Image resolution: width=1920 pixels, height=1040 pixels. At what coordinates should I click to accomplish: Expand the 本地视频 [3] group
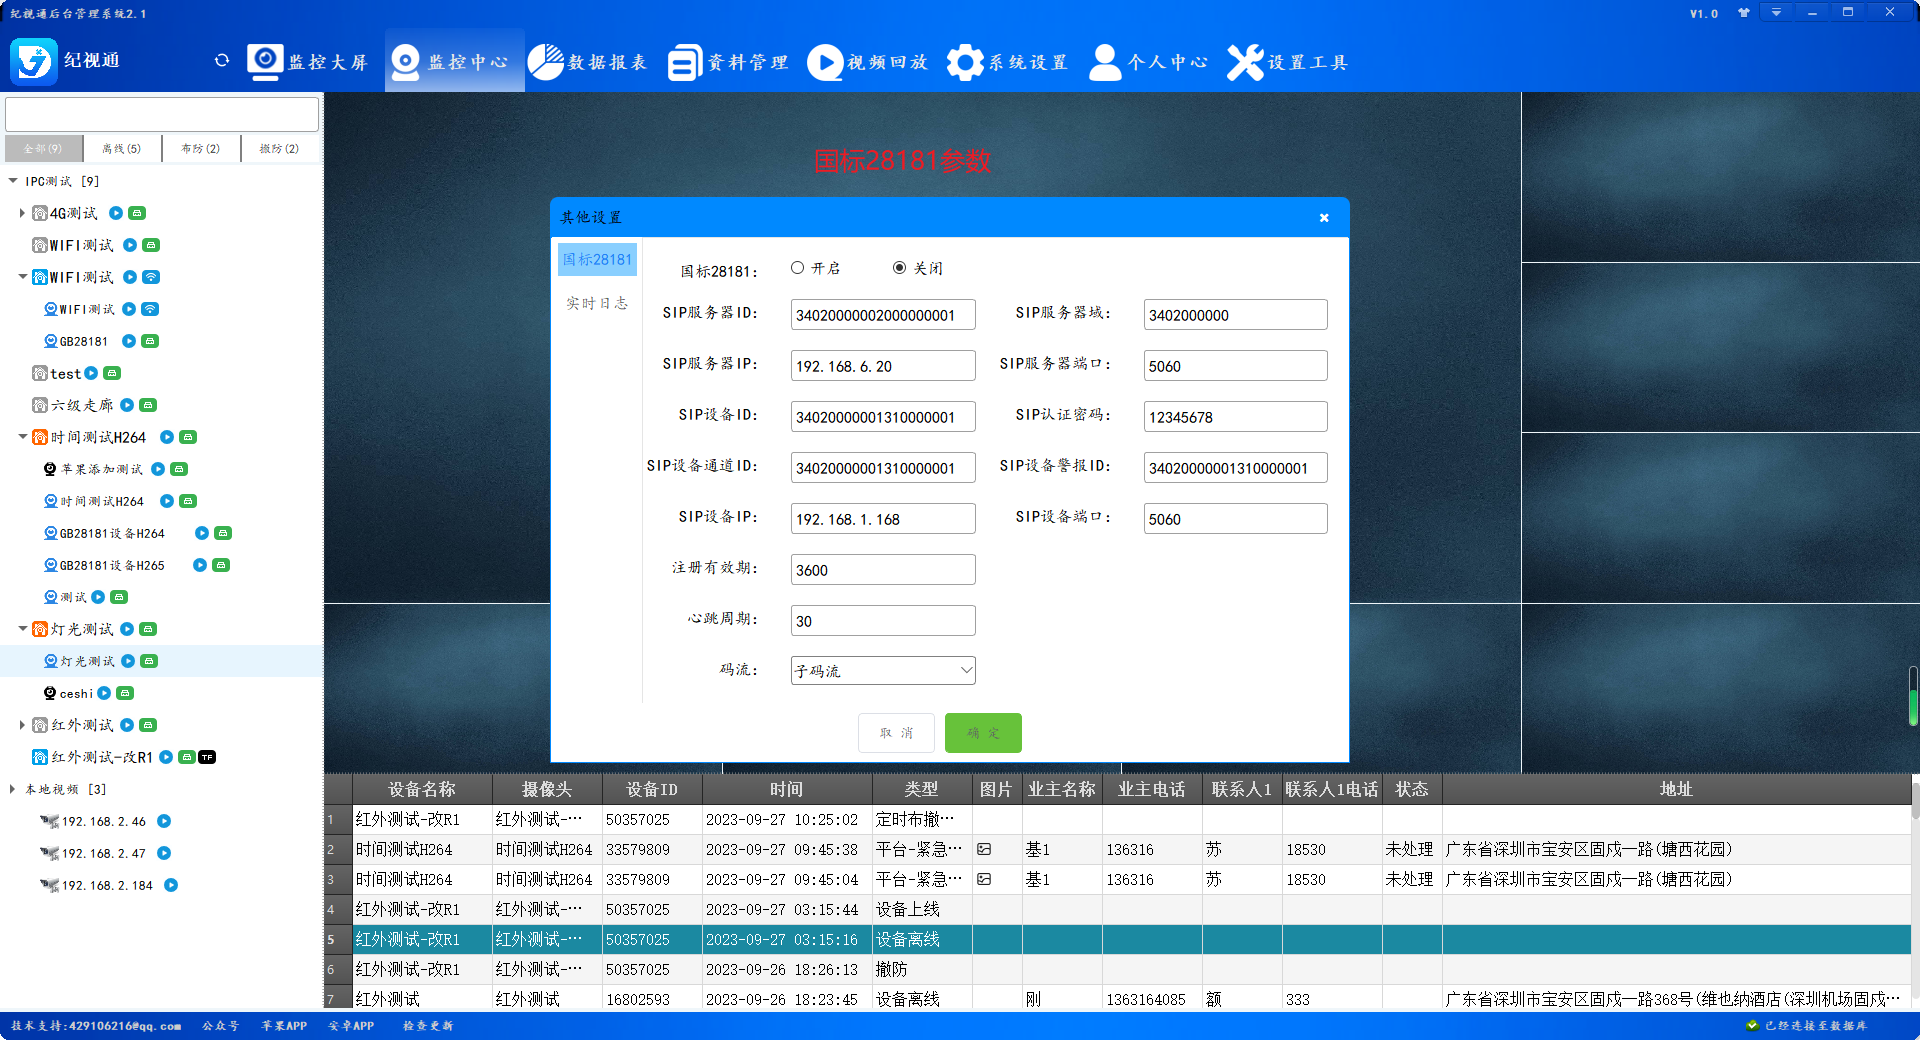[13, 789]
